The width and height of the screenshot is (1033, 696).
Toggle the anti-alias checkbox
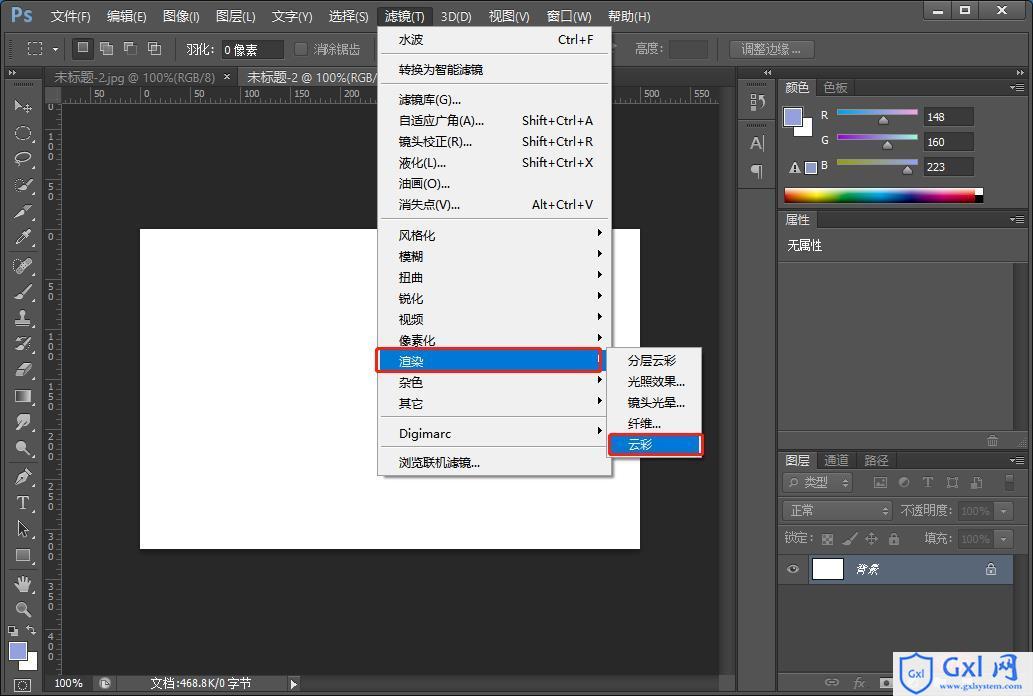pos(301,49)
